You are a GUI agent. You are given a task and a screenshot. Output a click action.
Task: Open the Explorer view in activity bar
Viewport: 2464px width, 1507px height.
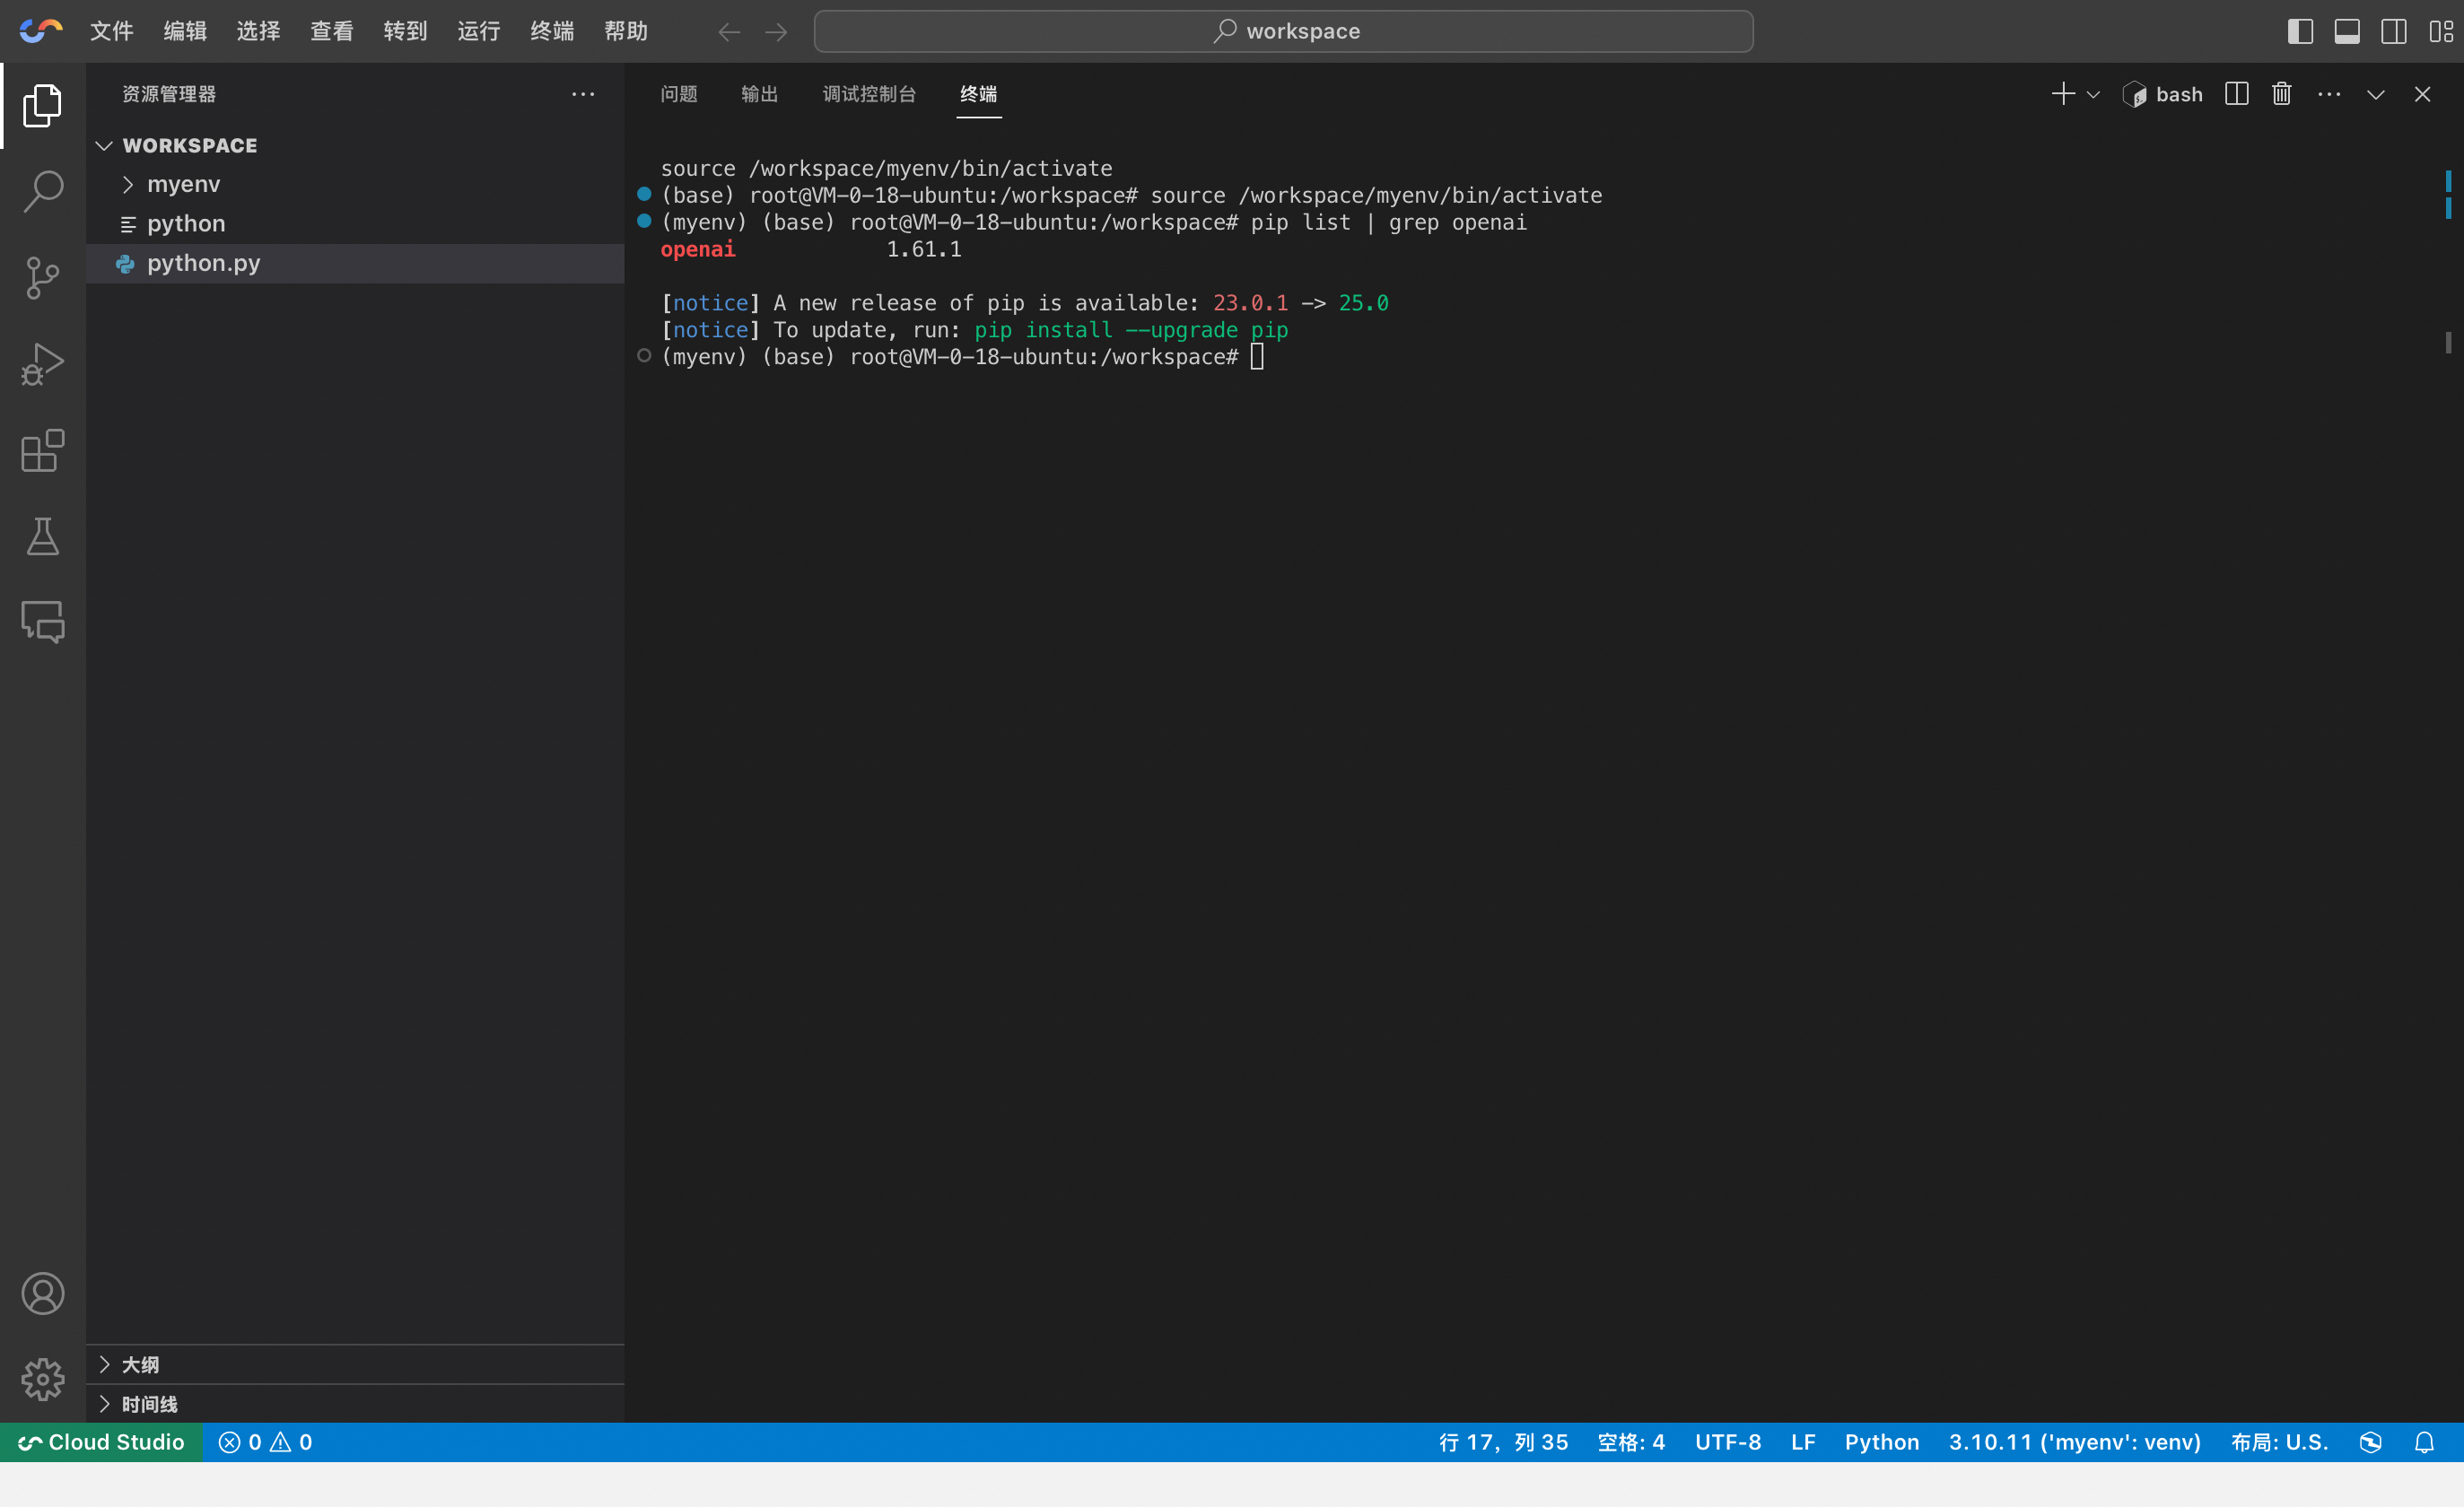tap(42, 105)
